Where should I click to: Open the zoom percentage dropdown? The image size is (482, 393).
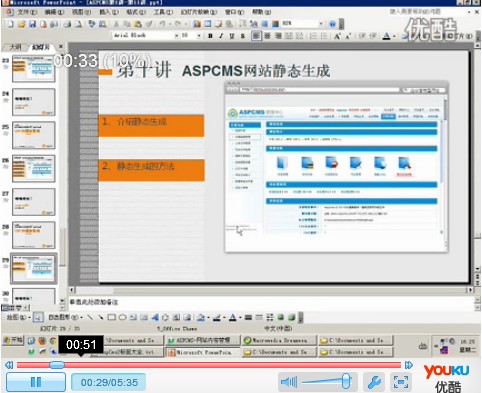pyautogui.click(x=321, y=24)
